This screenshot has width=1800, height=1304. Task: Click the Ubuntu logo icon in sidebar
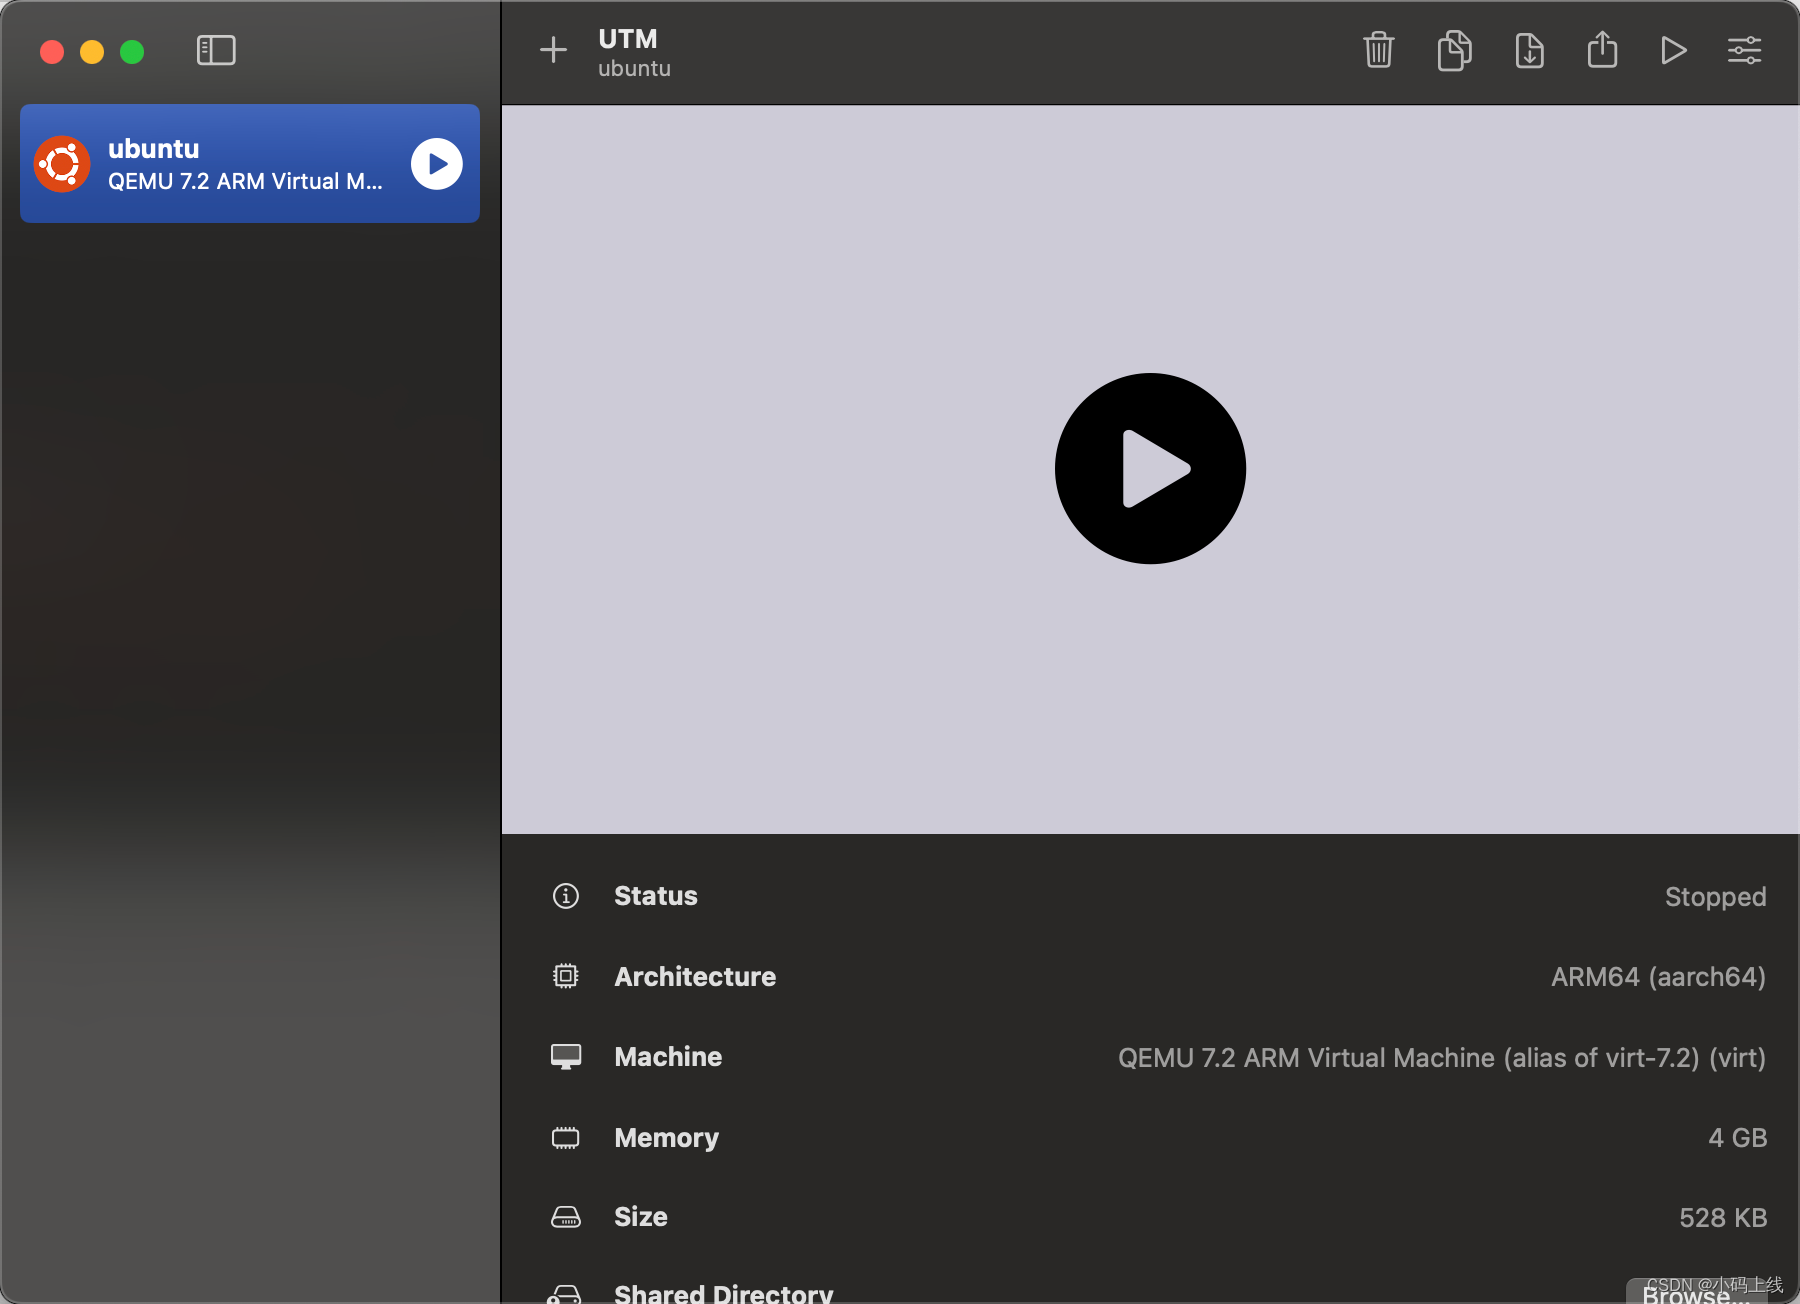pyautogui.click(x=62, y=164)
